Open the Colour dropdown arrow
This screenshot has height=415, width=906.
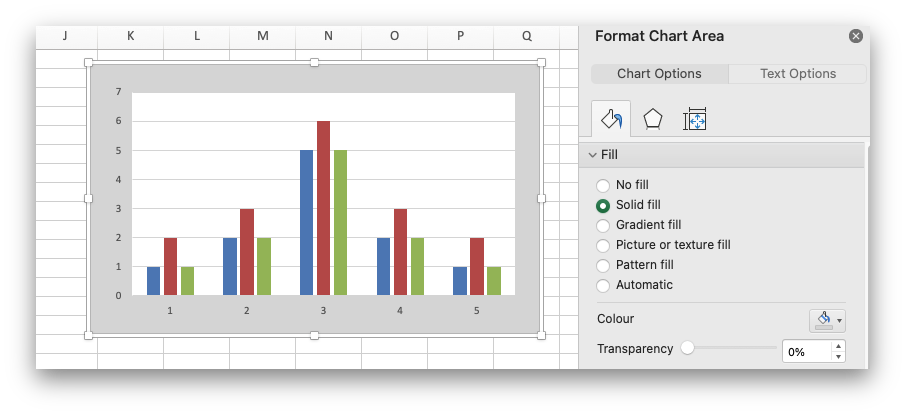click(x=839, y=321)
